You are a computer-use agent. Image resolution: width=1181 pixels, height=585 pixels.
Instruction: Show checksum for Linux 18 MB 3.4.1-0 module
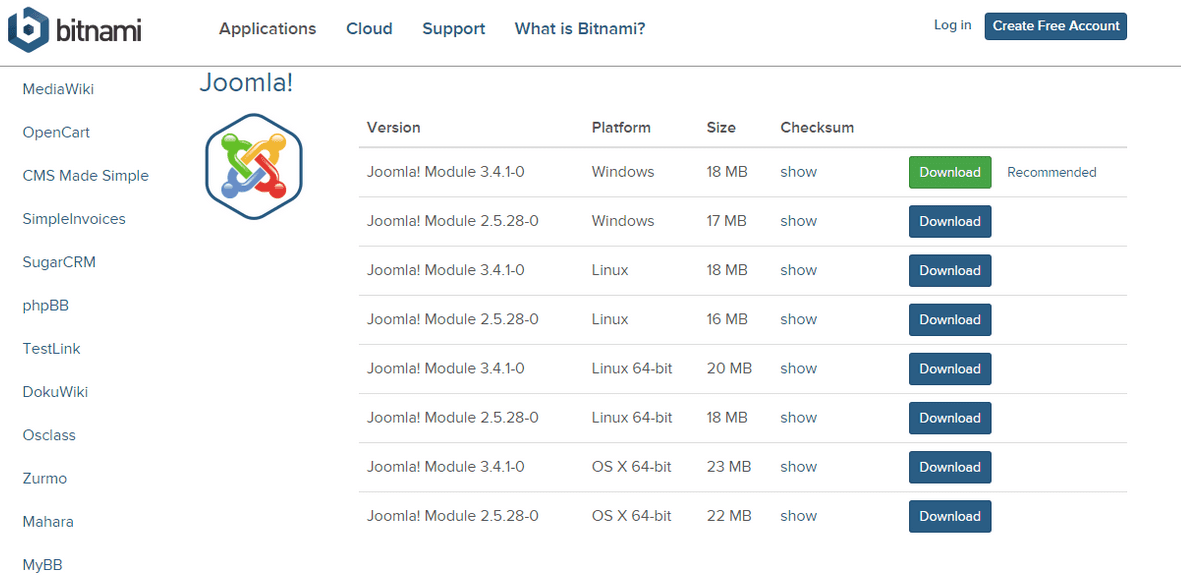point(798,270)
